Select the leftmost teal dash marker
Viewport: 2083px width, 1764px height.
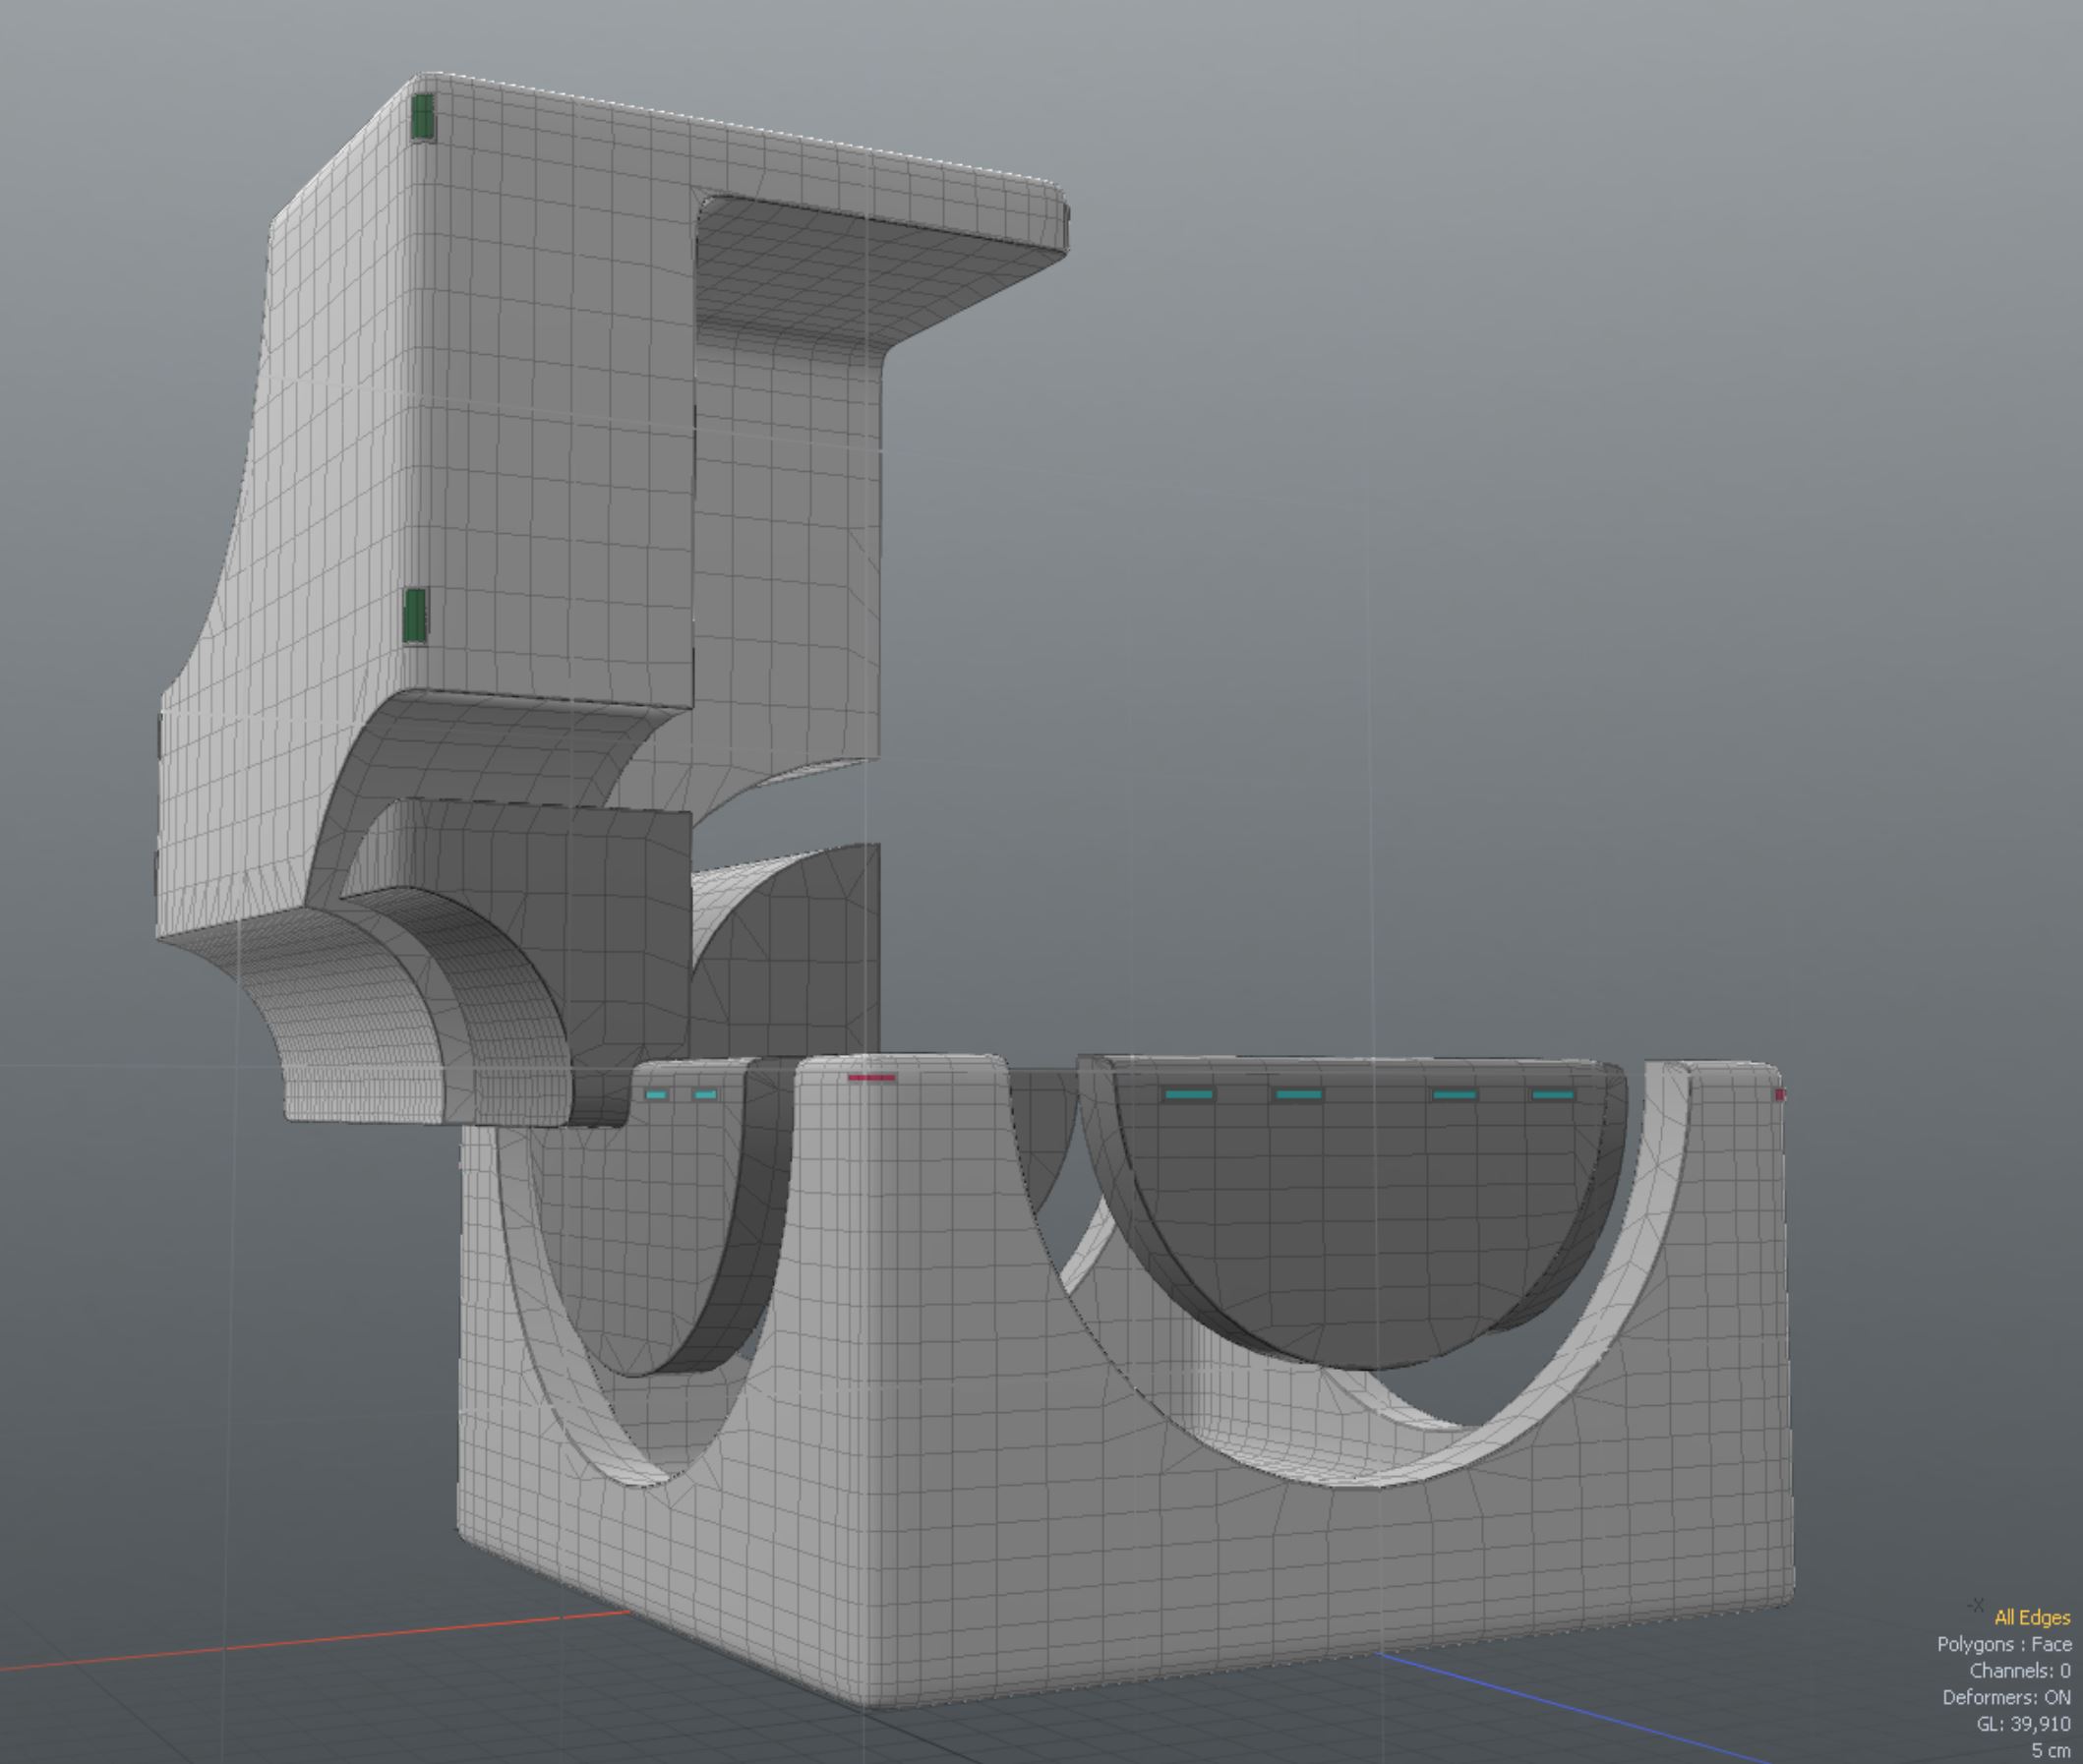656,1095
